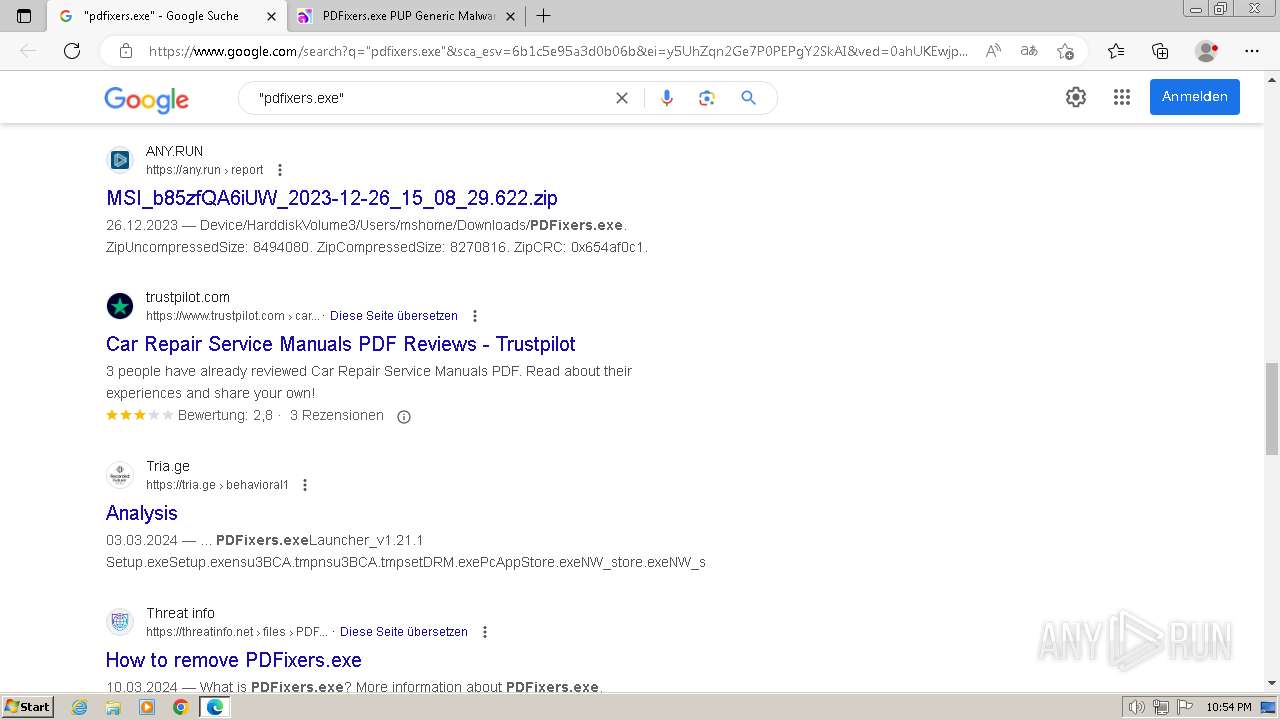The height and width of the screenshot is (720, 1280).
Task: View site information lock icon
Action: (x=126, y=51)
